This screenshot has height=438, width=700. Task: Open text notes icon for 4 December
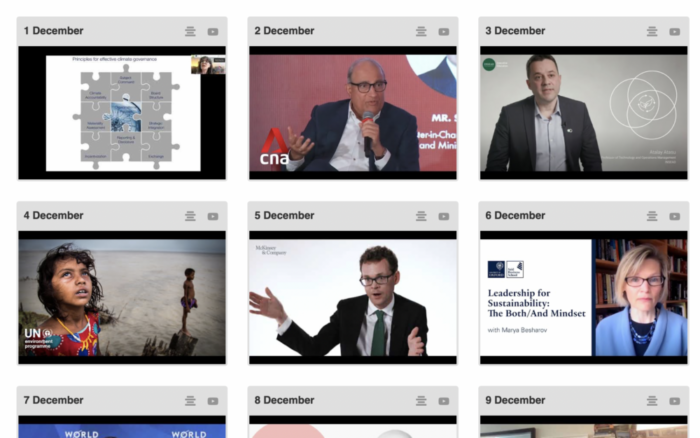(x=190, y=217)
